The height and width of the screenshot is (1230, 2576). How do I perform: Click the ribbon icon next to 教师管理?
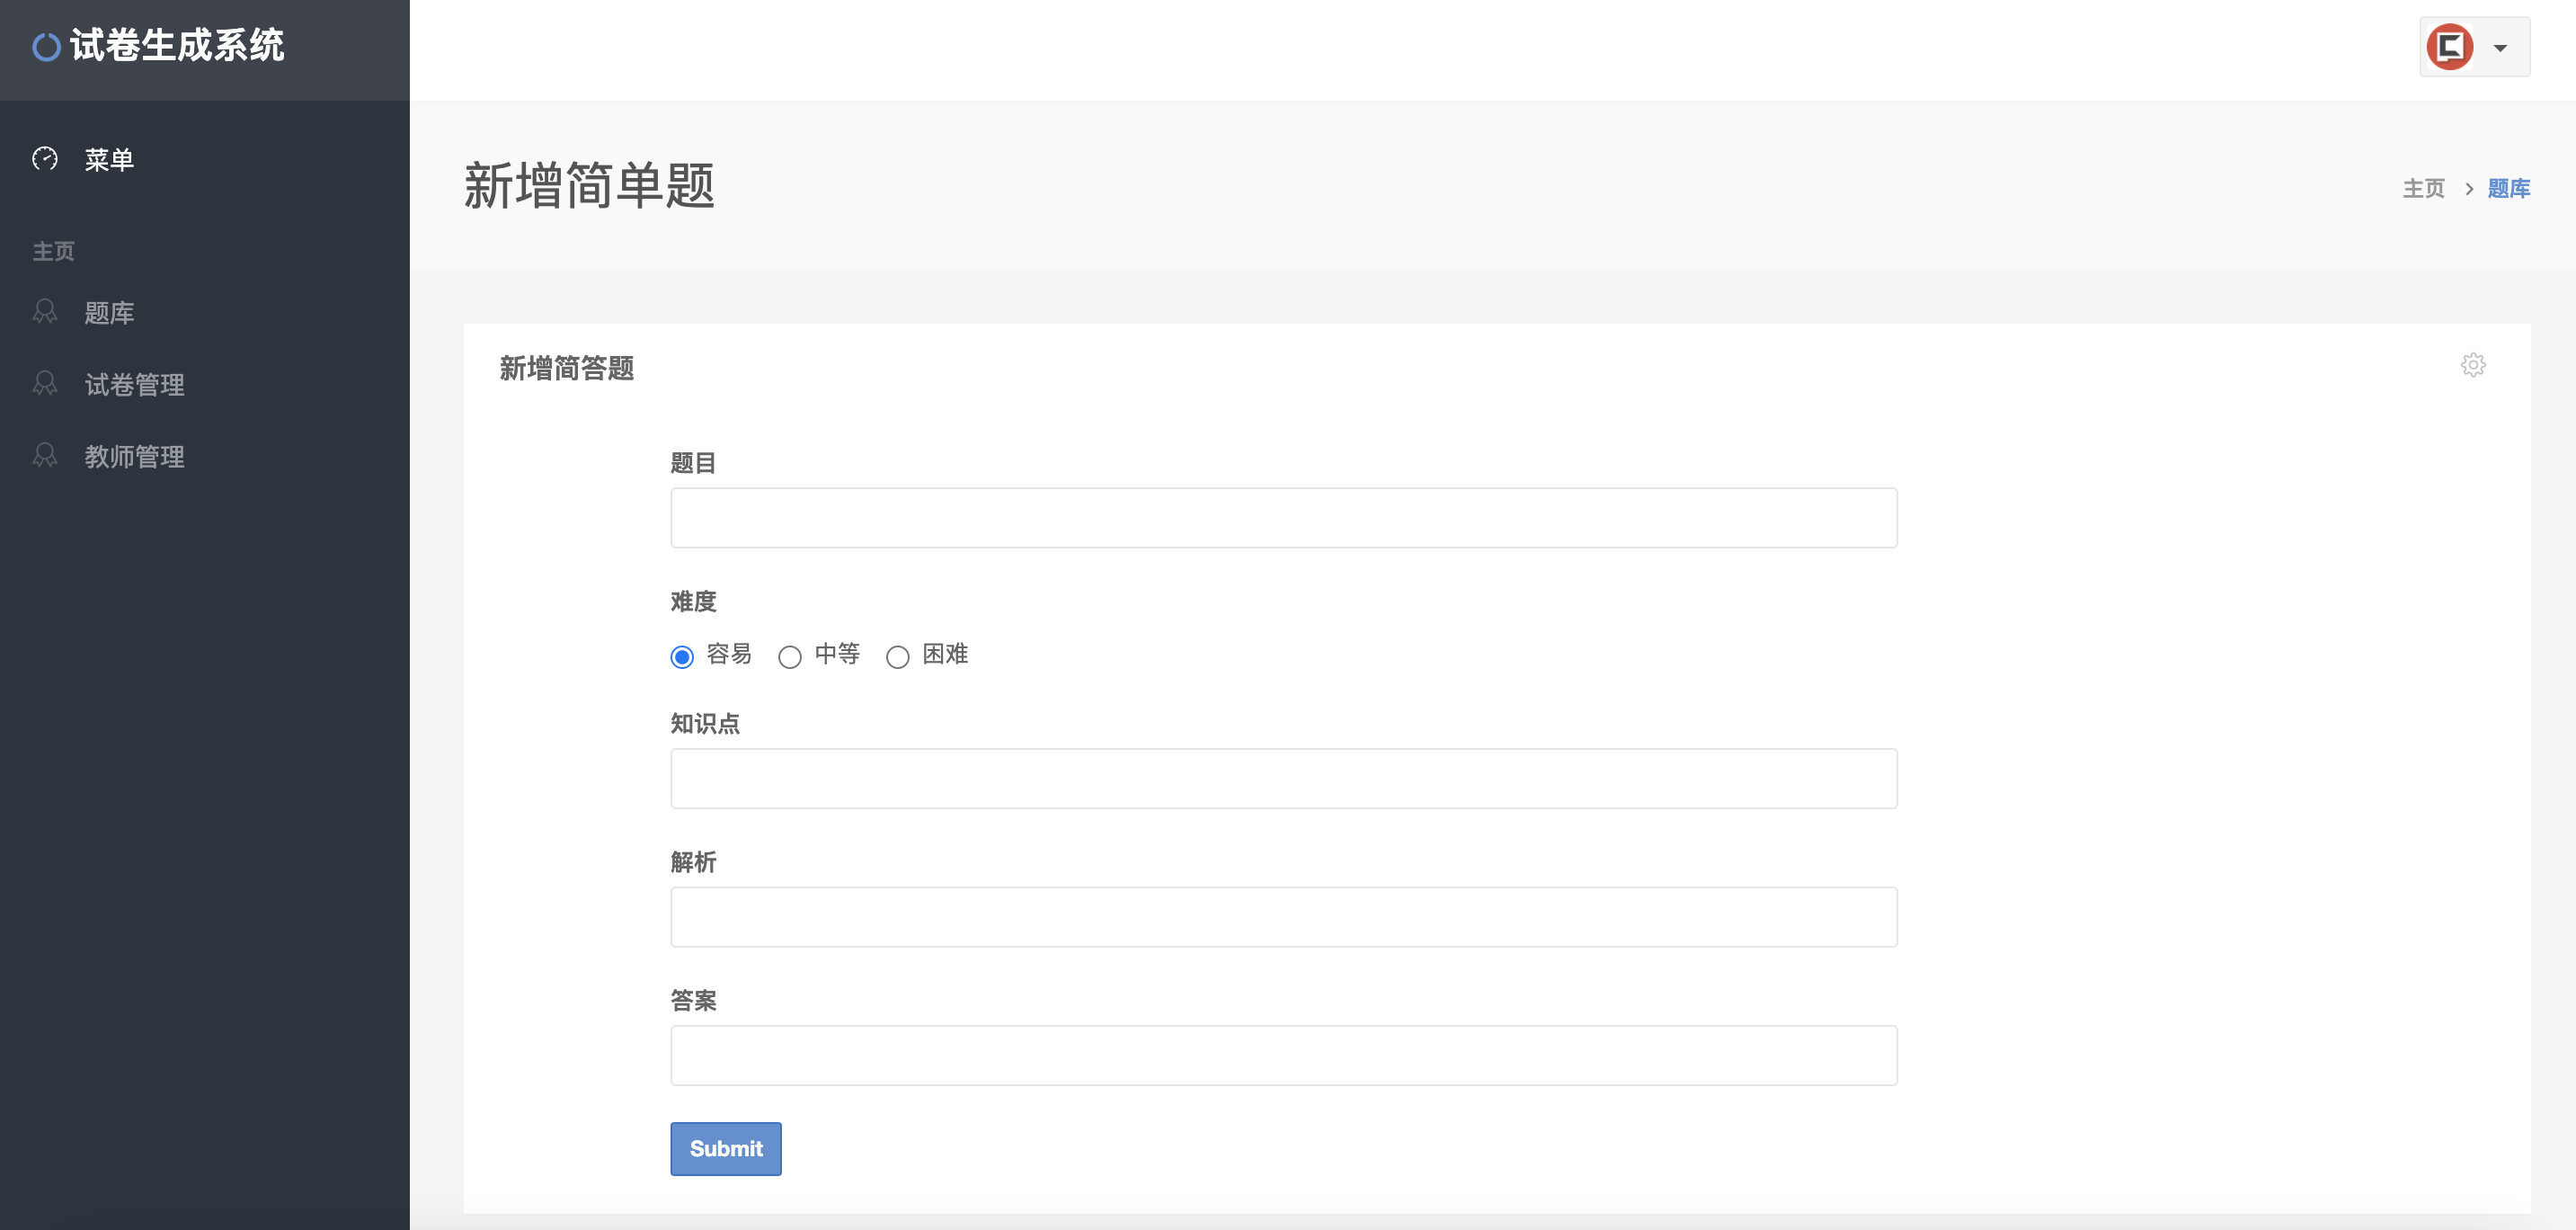[45, 456]
